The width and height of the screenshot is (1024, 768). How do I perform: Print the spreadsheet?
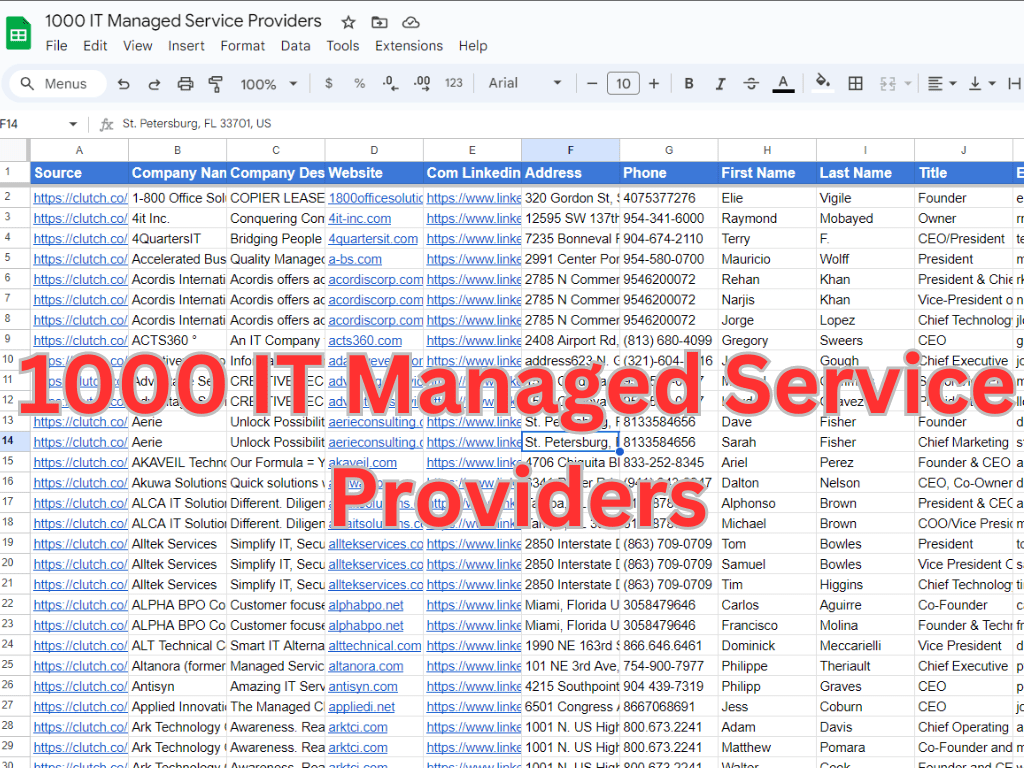185,84
